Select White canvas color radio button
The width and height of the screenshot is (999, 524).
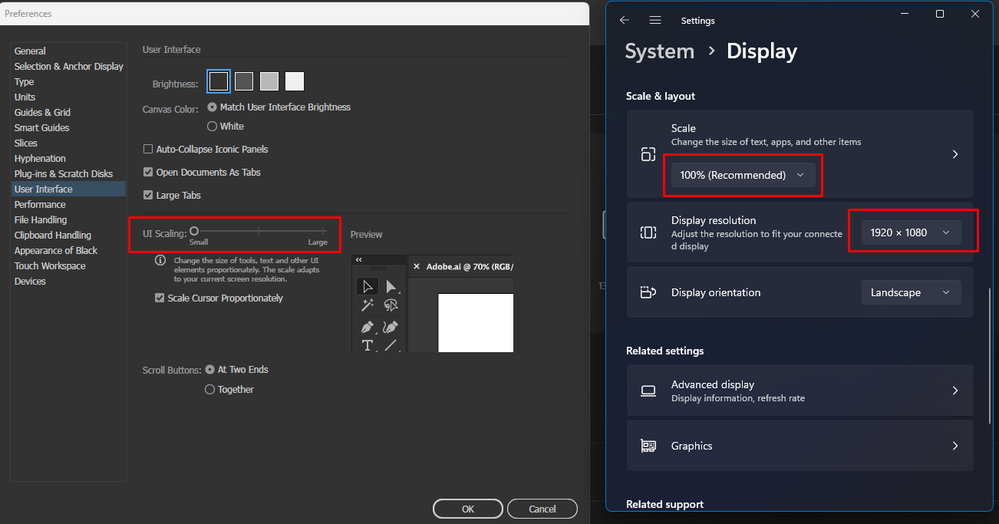212,126
